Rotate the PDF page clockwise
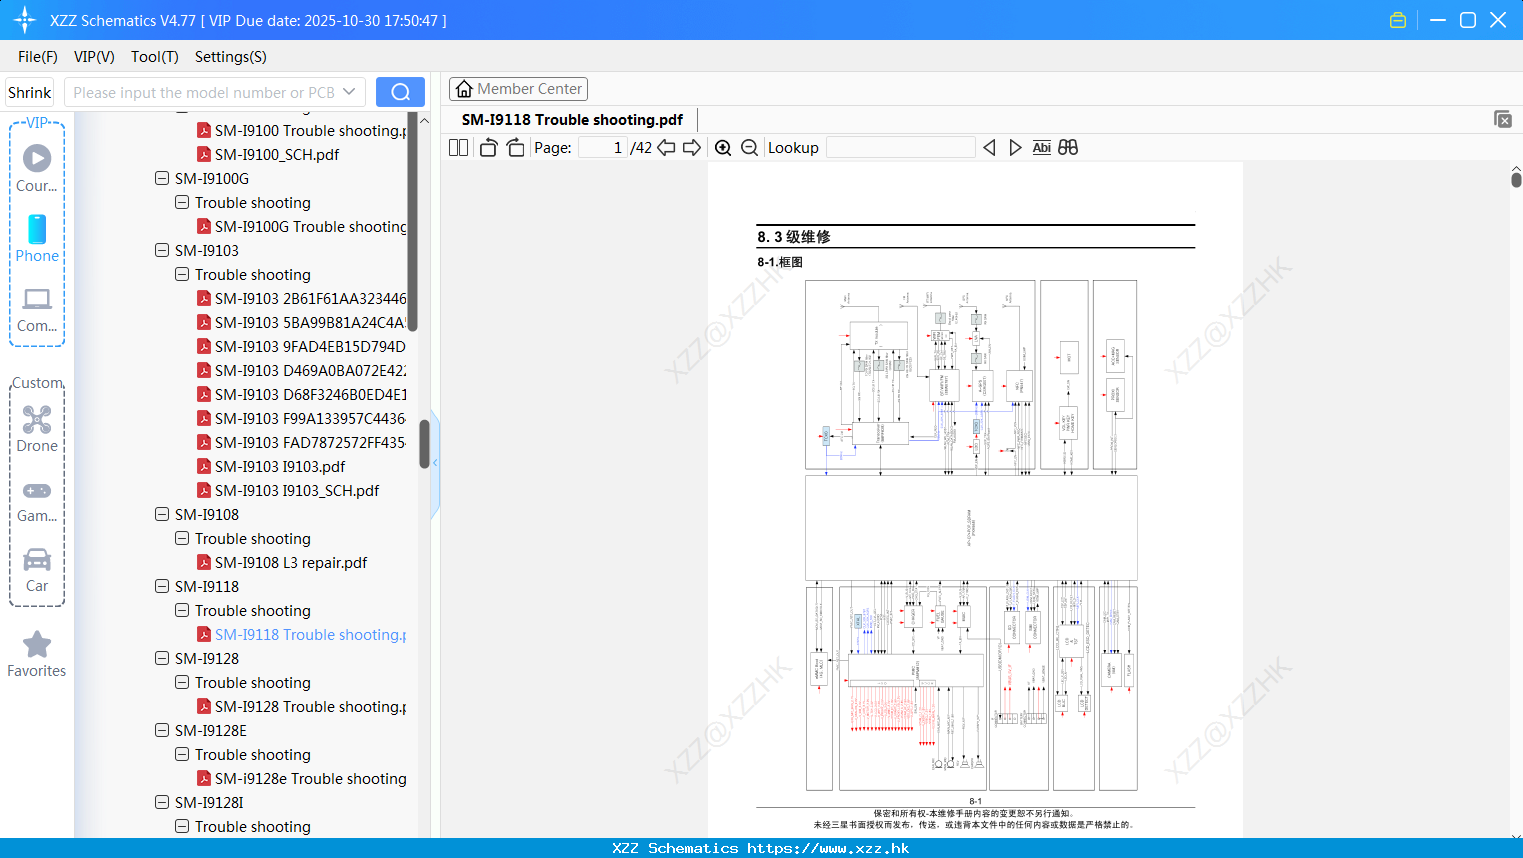This screenshot has width=1523, height=858. click(x=515, y=148)
